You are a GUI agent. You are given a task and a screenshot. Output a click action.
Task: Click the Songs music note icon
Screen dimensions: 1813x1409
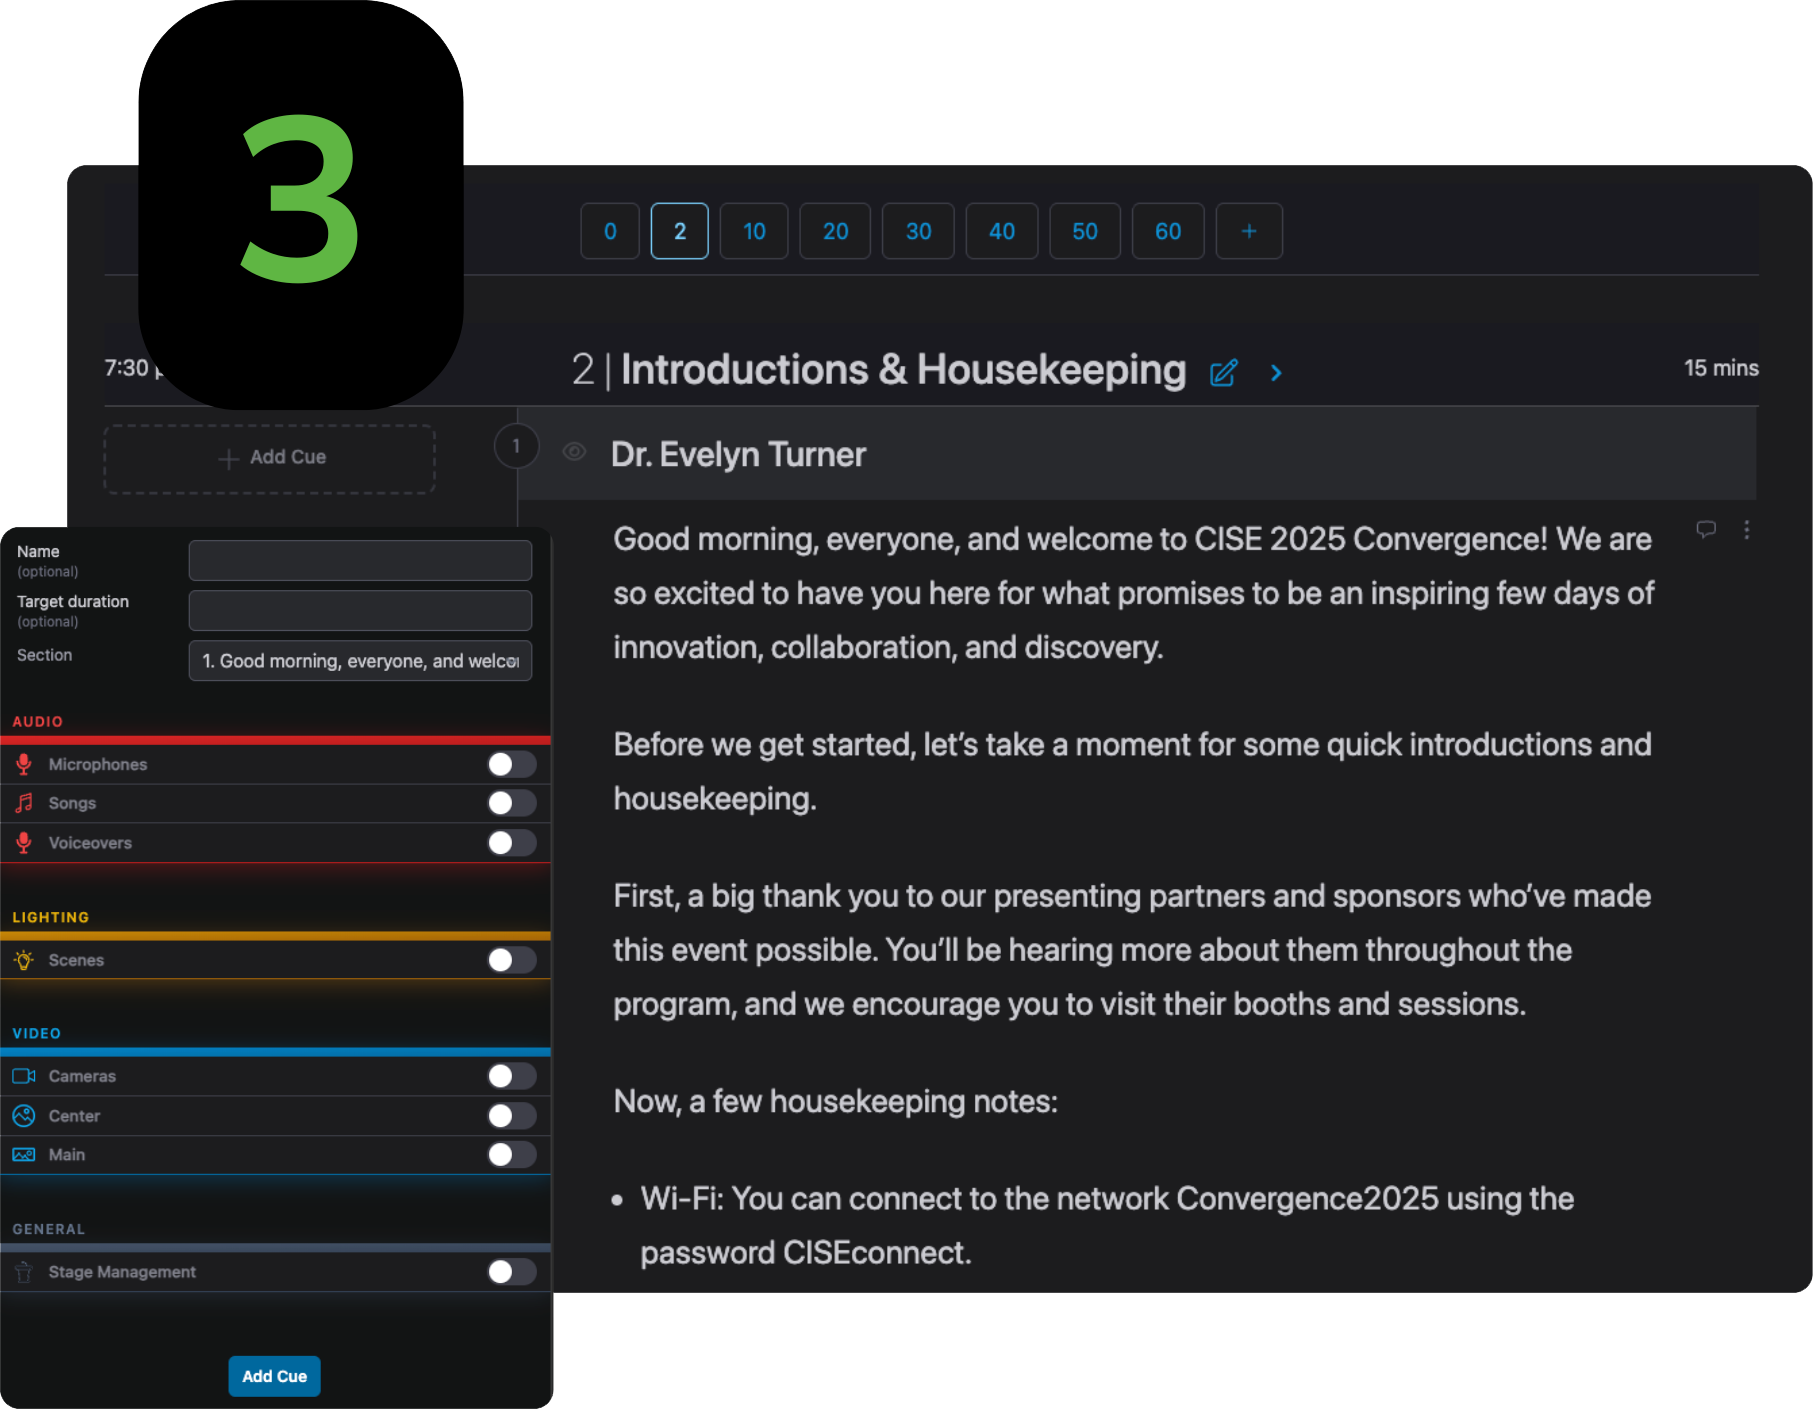click(x=24, y=803)
